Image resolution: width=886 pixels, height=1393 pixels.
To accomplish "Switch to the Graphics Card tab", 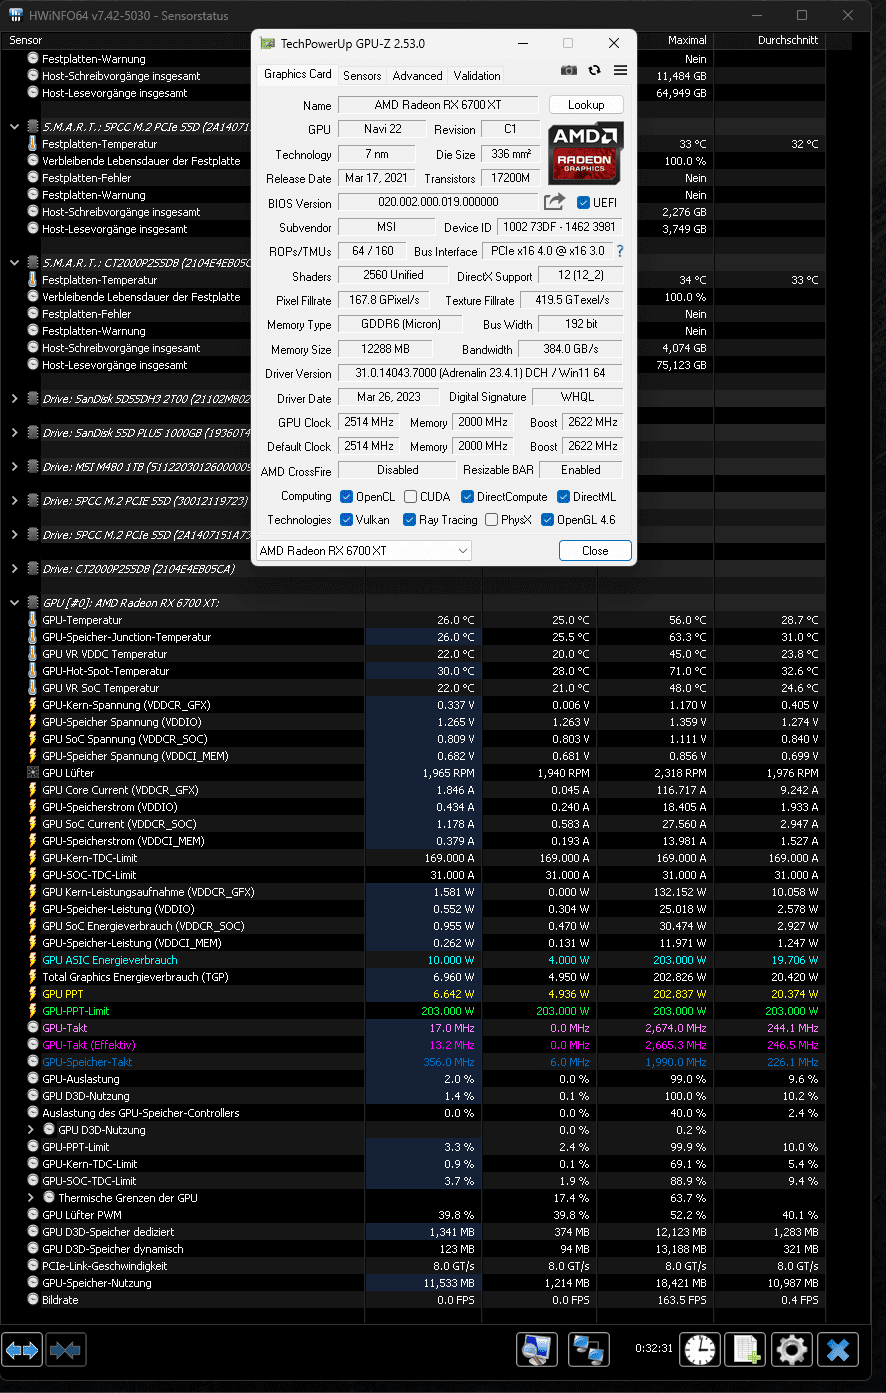I will pyautogui.click(x=297, y=74).
